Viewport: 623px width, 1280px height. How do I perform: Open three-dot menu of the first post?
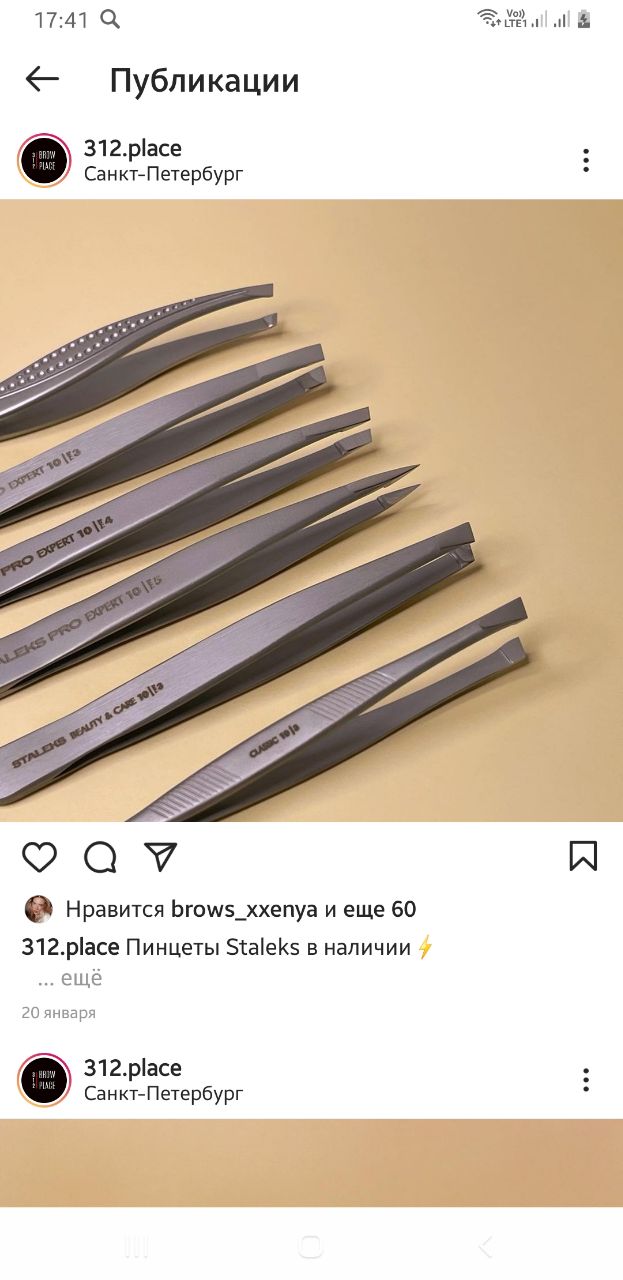click(x=586, y=160)
